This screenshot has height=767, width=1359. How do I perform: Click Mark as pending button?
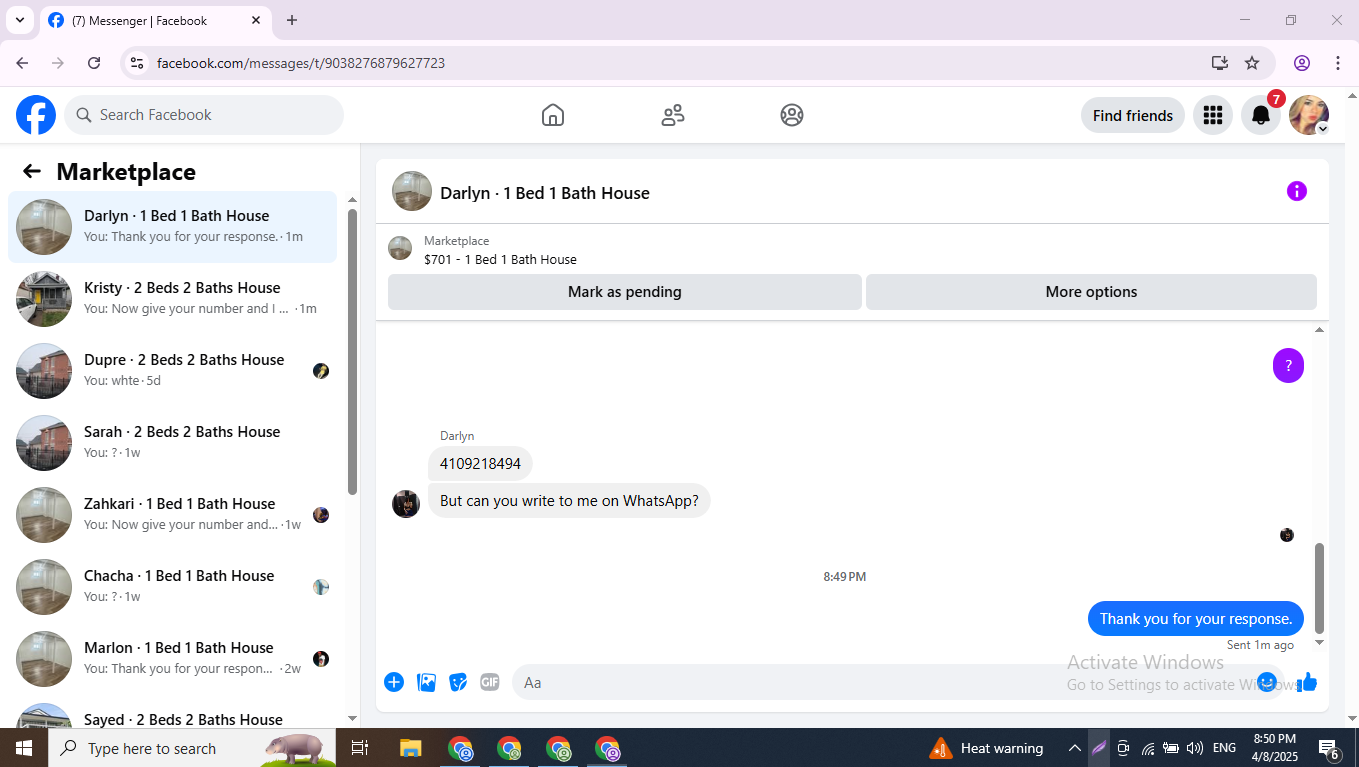pos(625,292)
